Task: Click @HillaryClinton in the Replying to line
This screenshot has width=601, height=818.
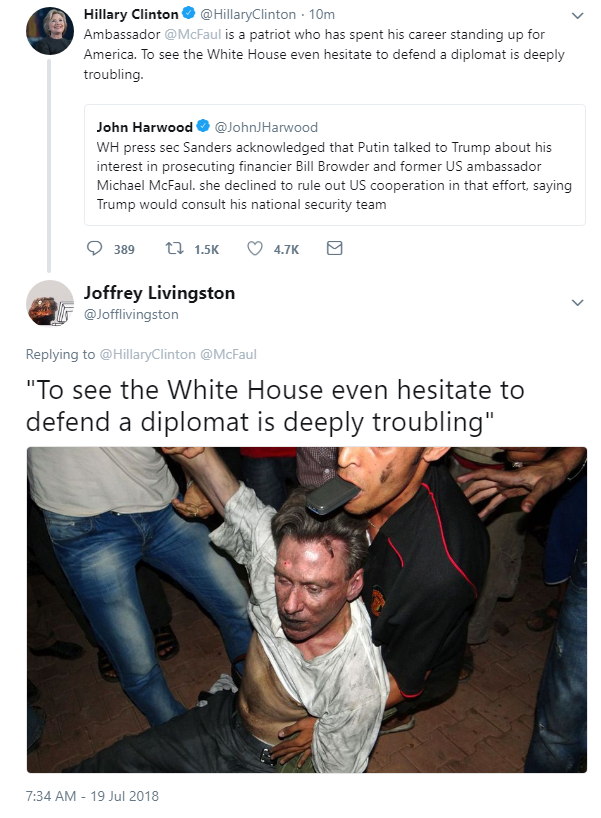Action: point(147,355)
